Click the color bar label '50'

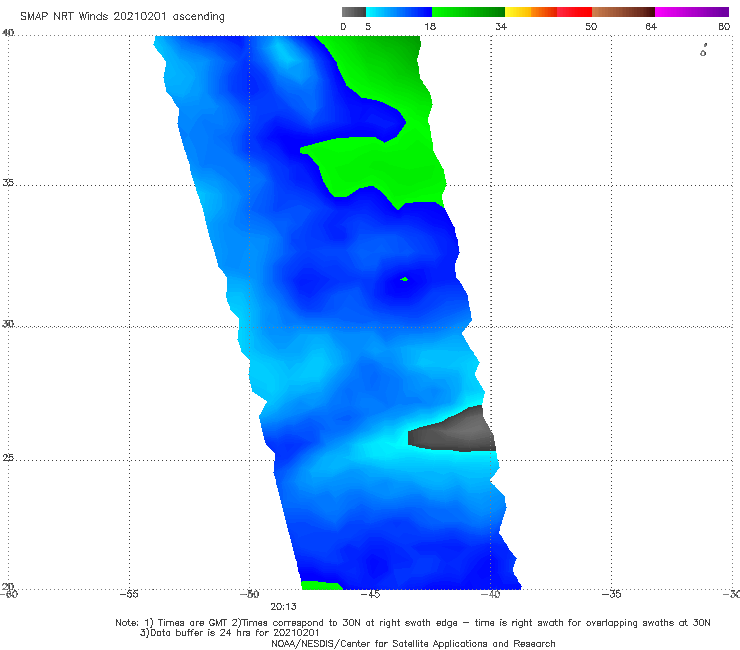(591, 26)
